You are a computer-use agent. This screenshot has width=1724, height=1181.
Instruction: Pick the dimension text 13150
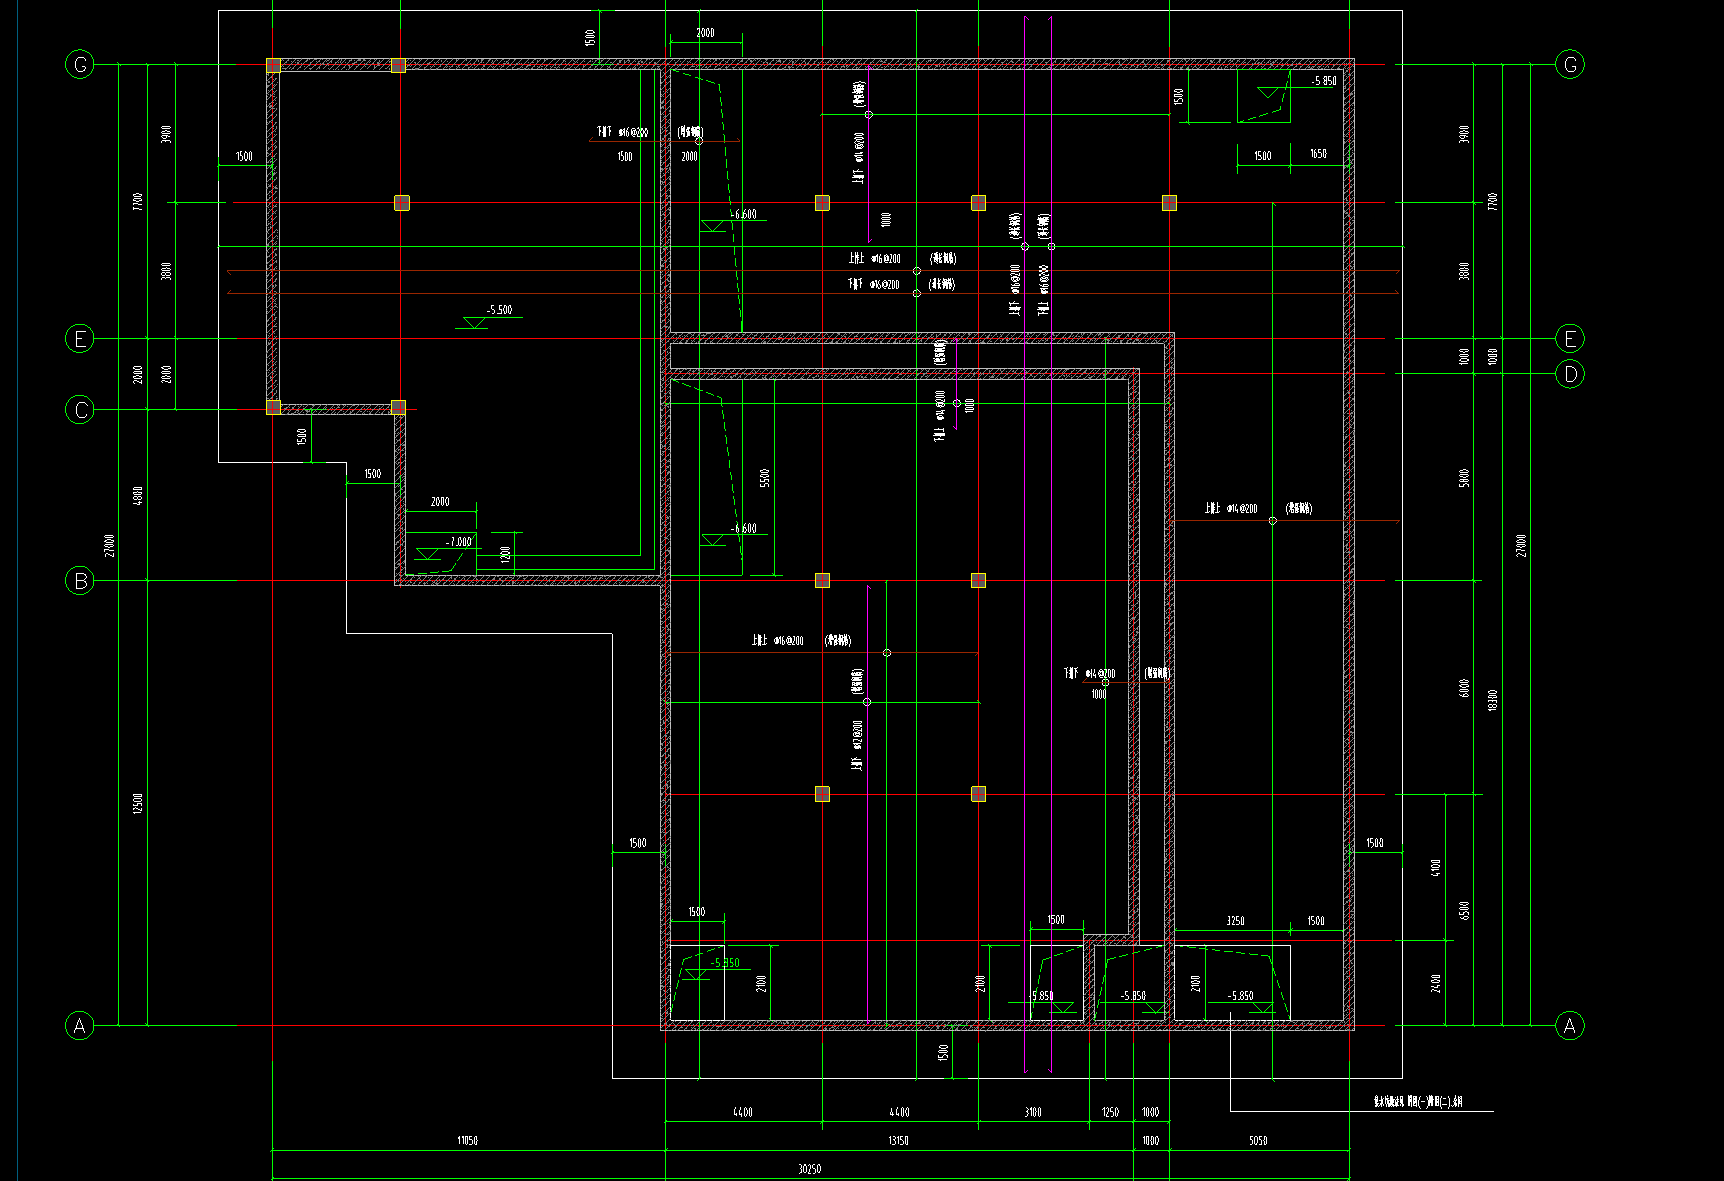899,1140
